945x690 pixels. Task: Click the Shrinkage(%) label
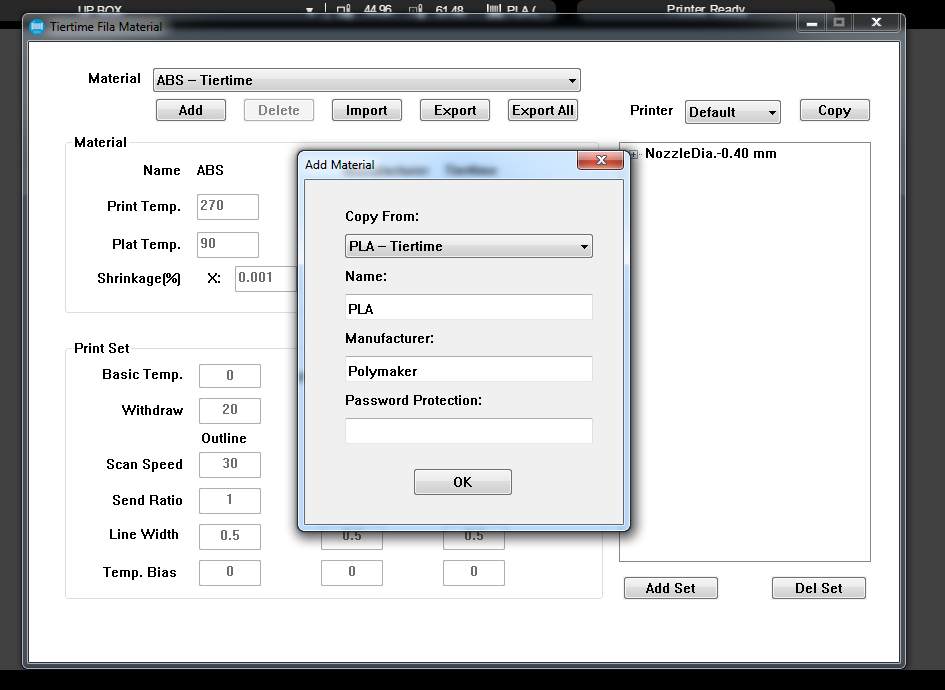point(139,278)
